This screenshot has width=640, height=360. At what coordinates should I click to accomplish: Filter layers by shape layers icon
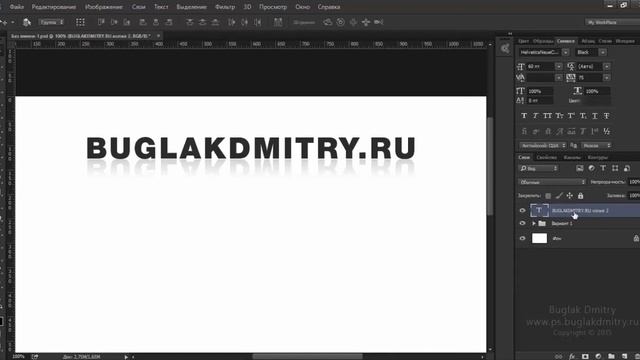tap(615, 168)
